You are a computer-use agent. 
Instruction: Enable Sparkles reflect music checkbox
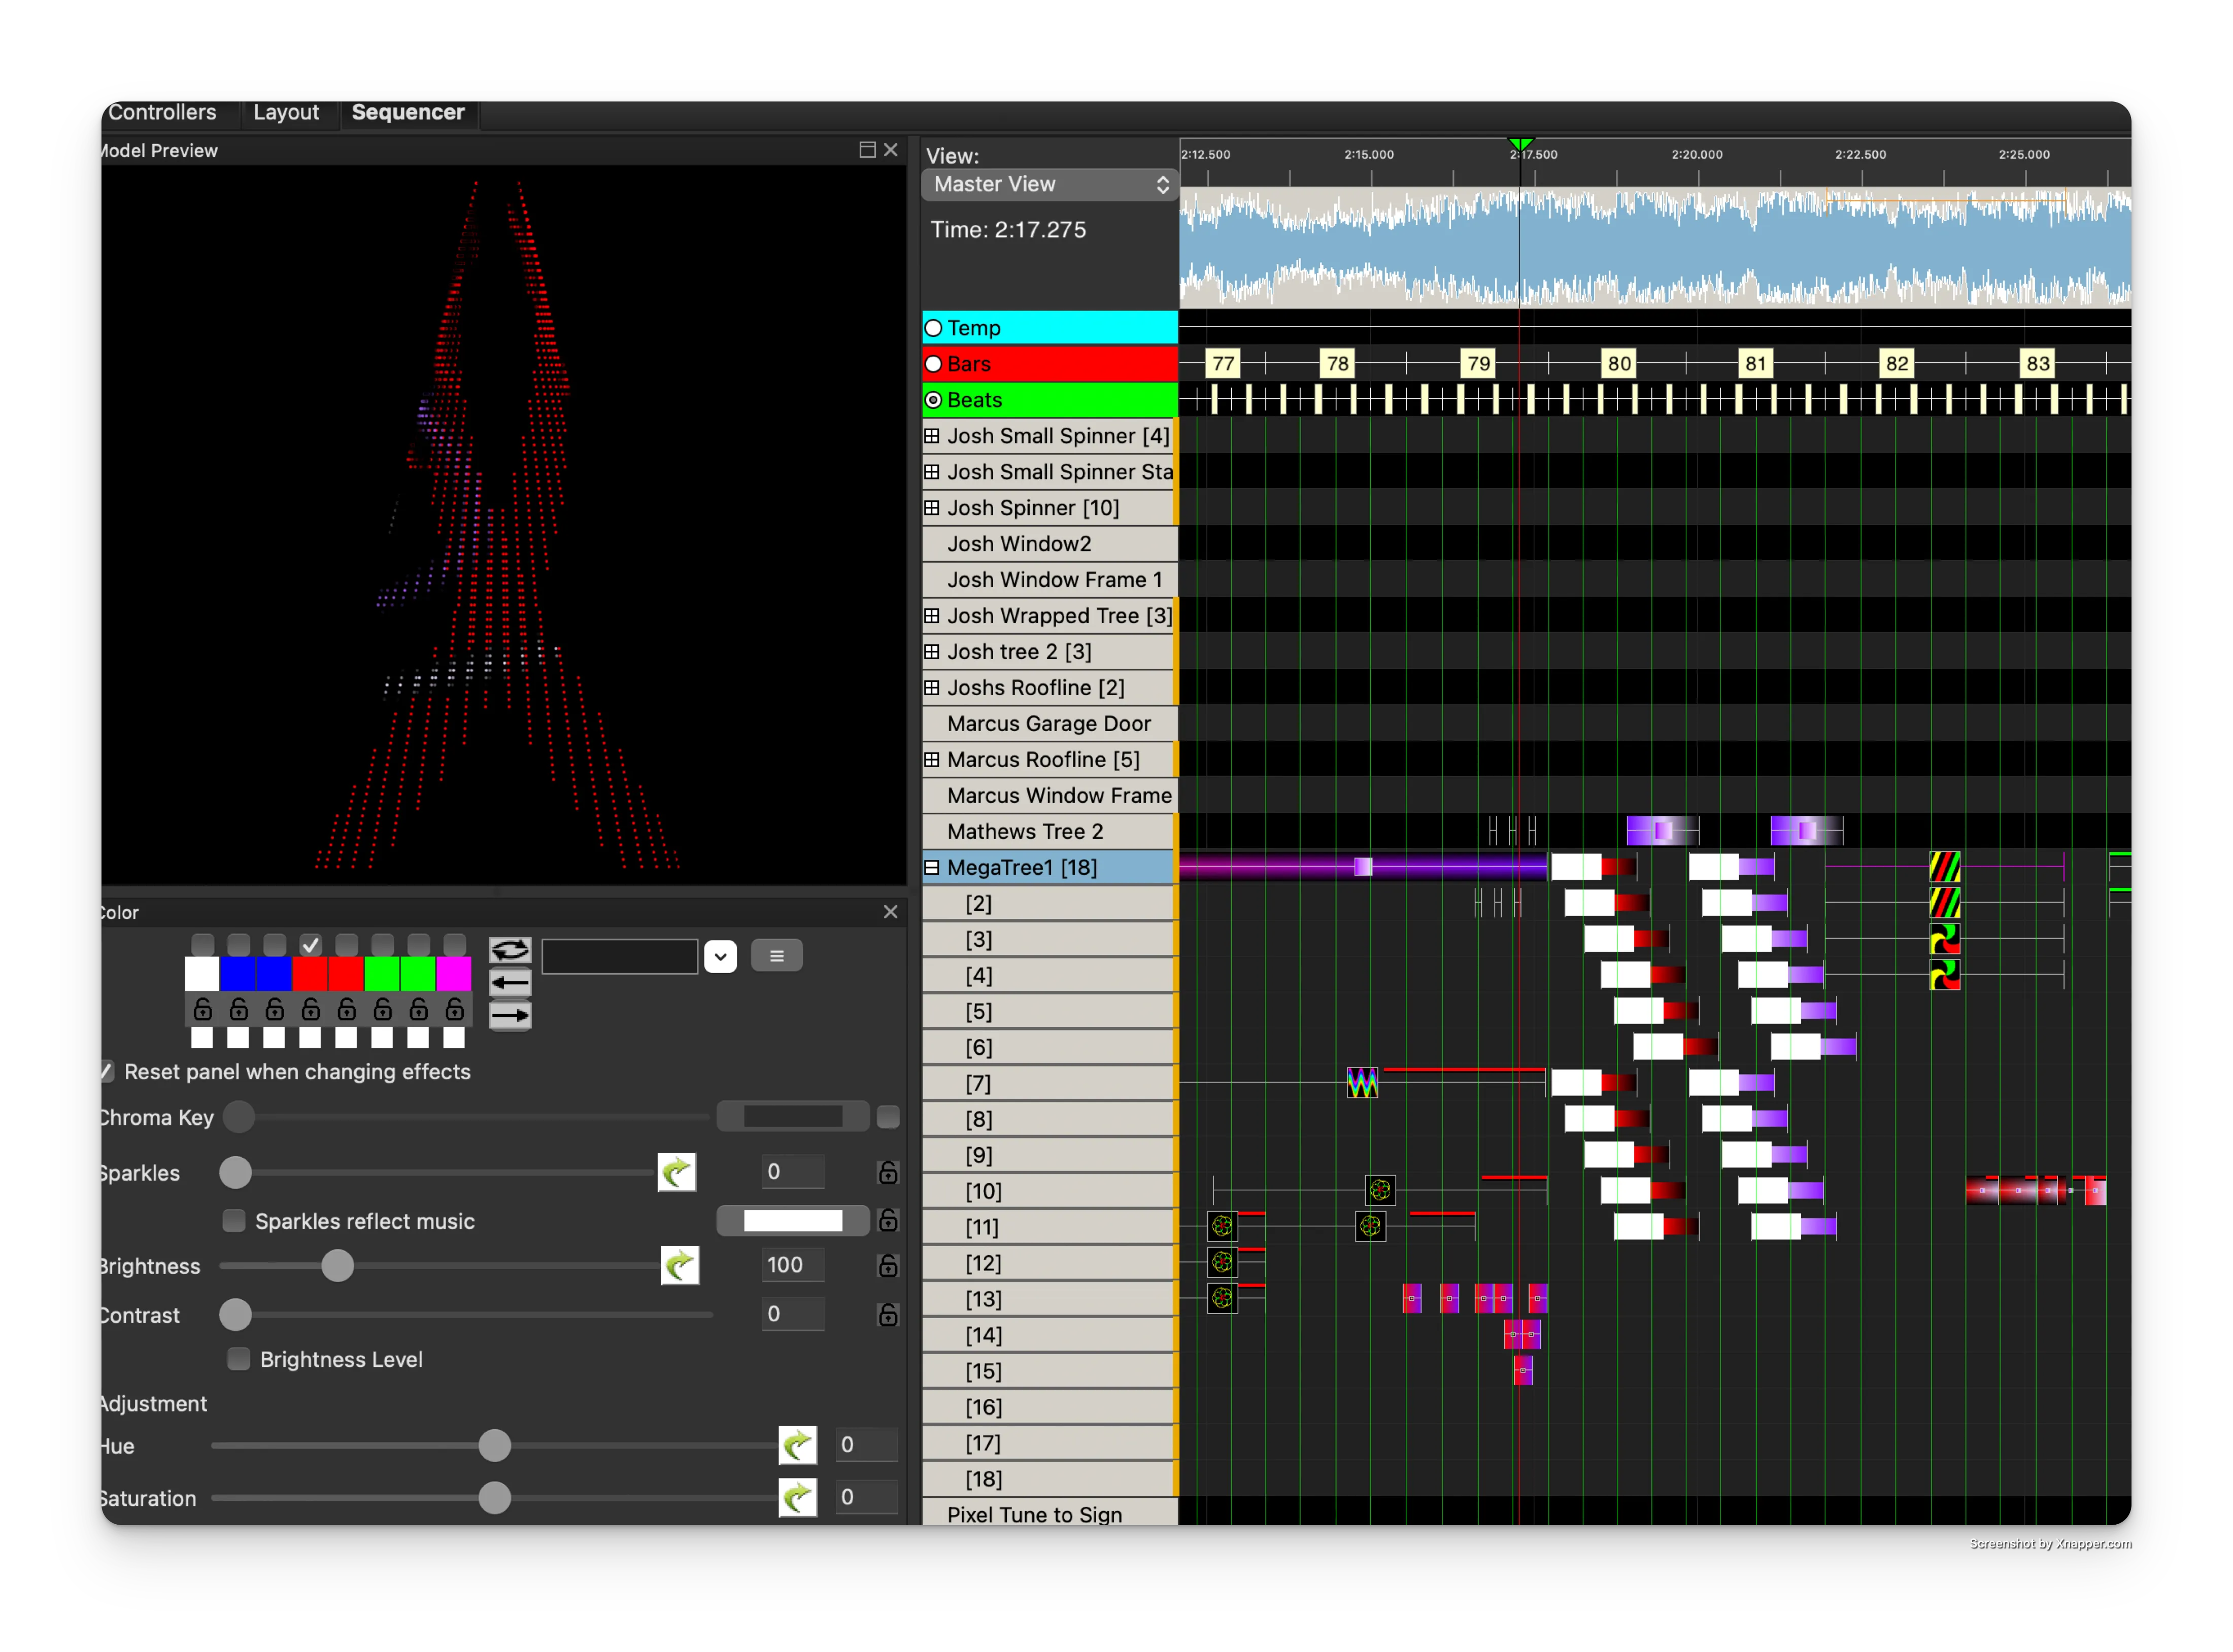(234, 1220)
